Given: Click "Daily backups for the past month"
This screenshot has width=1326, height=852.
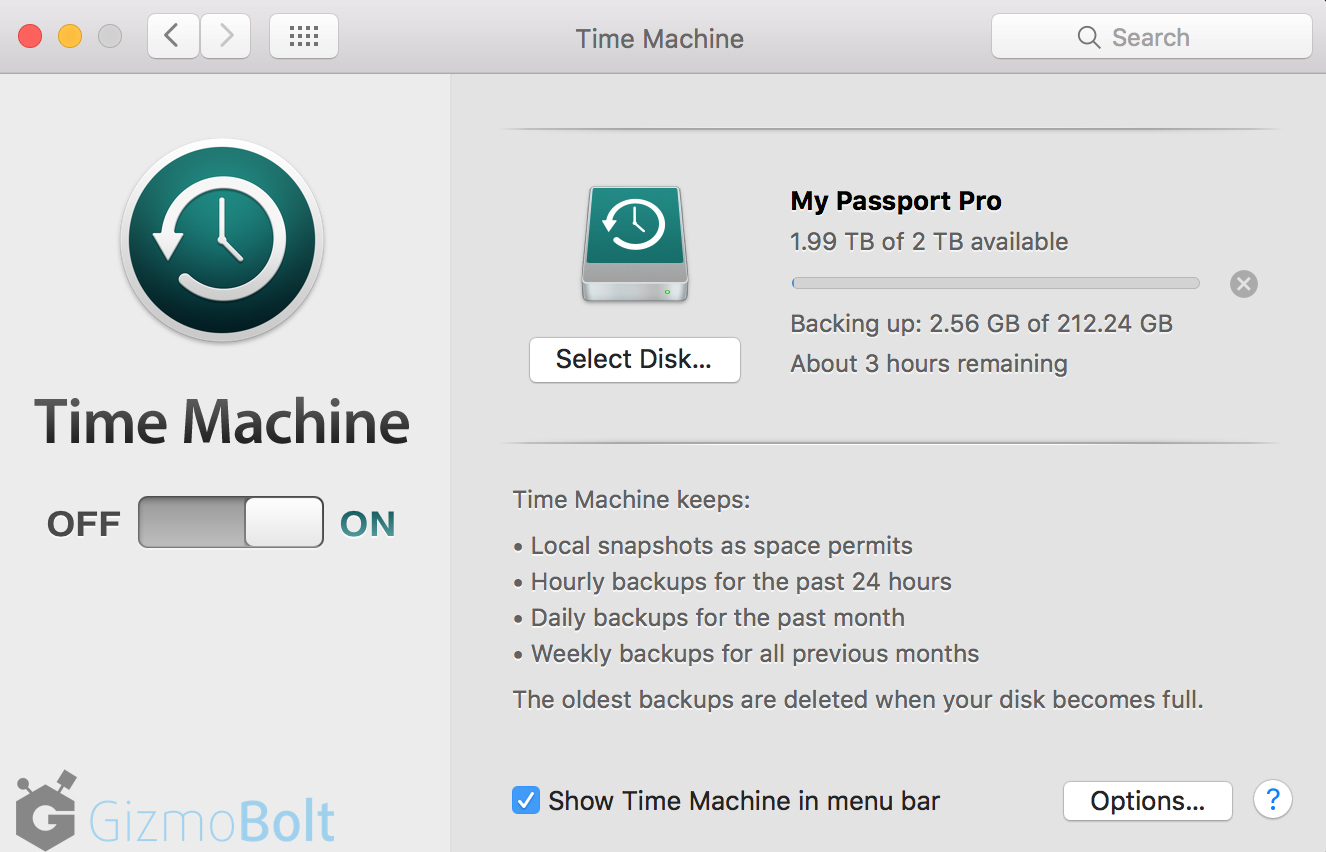Looking at the screenshot, I should click(x=717, y=618).
